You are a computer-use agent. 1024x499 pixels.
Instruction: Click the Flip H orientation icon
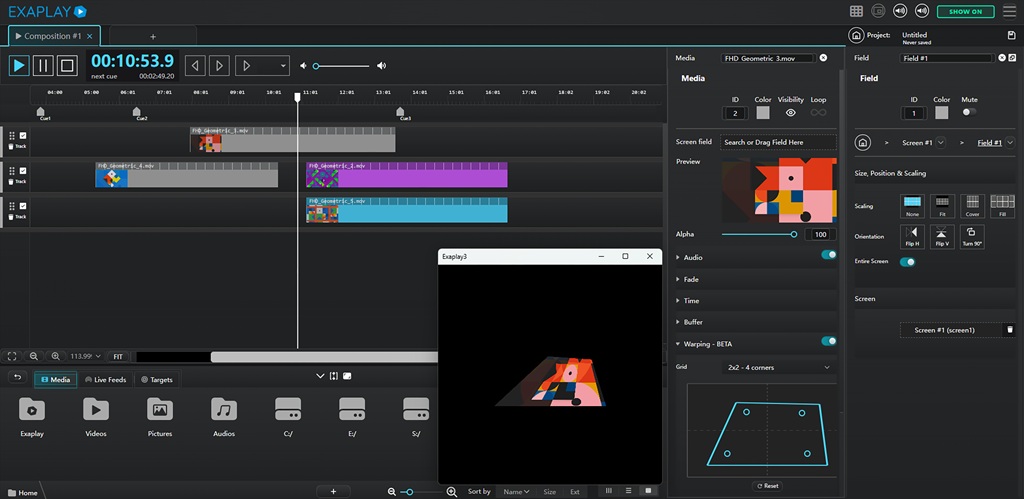912,236
